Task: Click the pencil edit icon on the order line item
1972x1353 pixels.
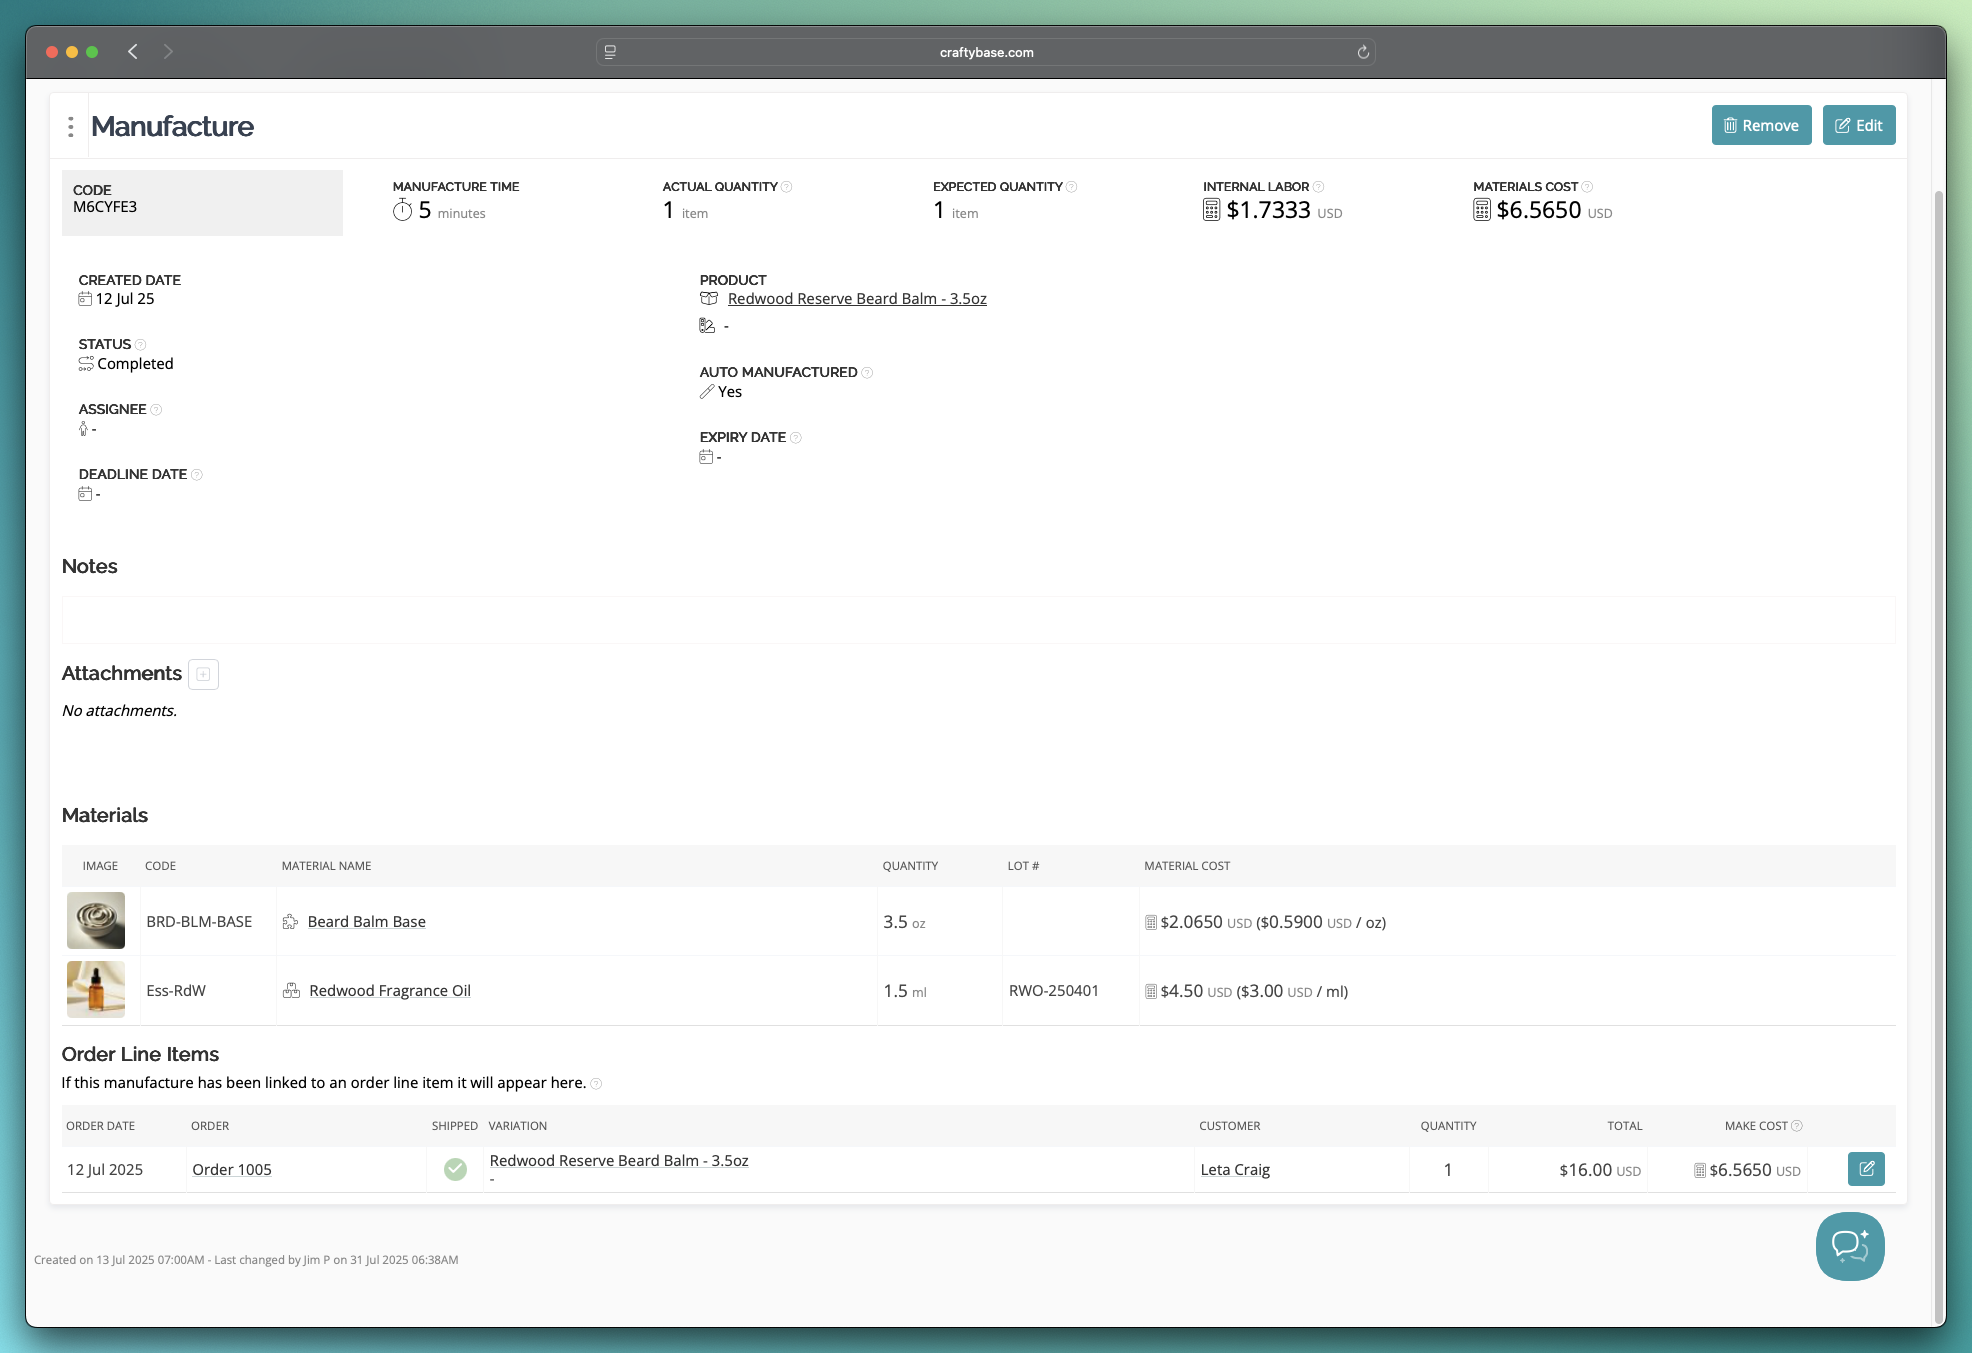Action: (1865, 1169)
